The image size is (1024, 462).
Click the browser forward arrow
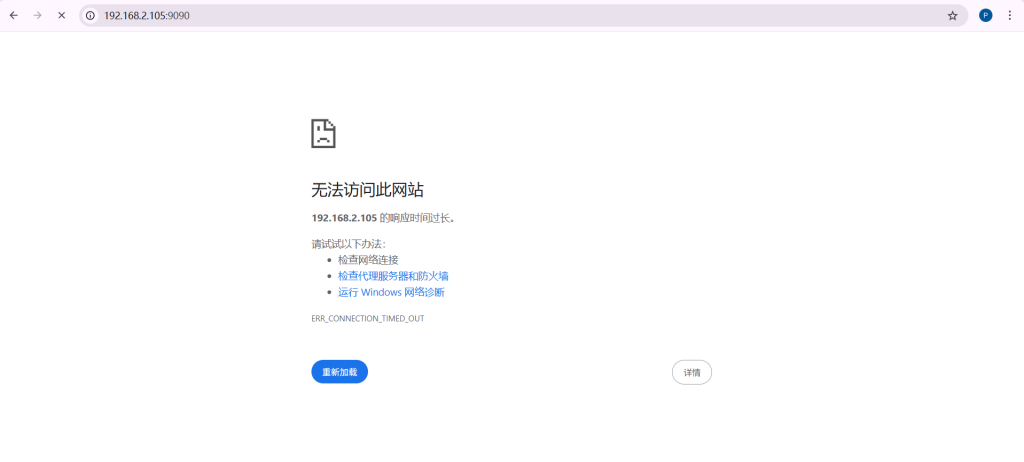coord(38,16)
